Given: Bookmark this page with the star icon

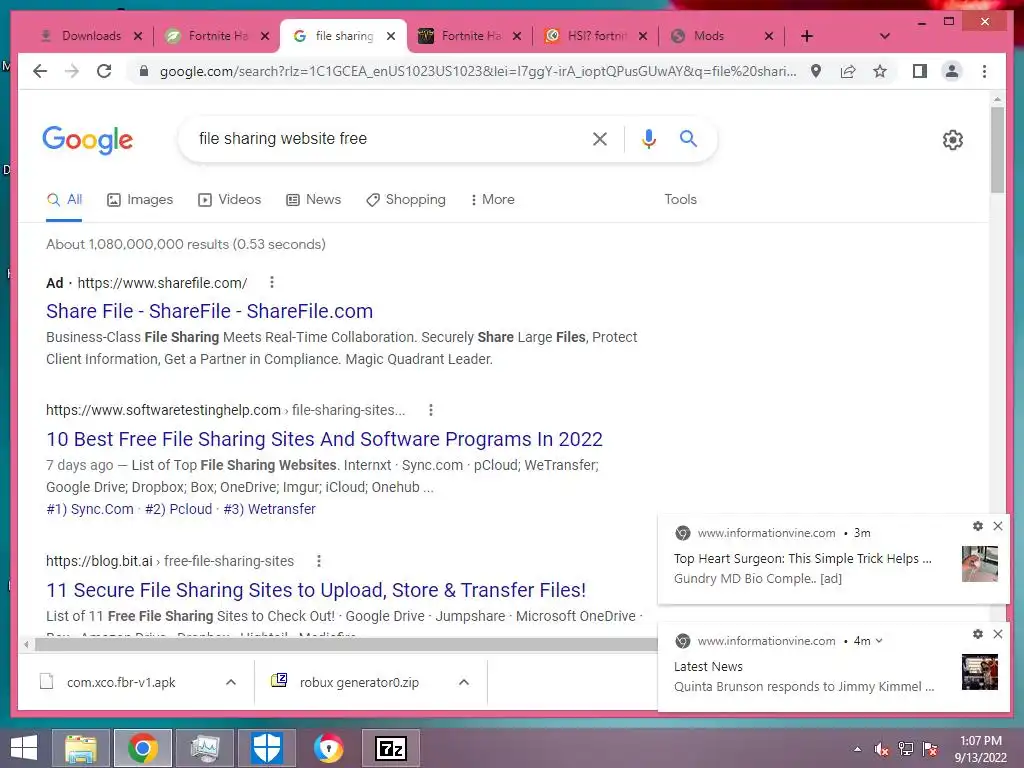Looking at the screenshot, I should tap(880, 71).
